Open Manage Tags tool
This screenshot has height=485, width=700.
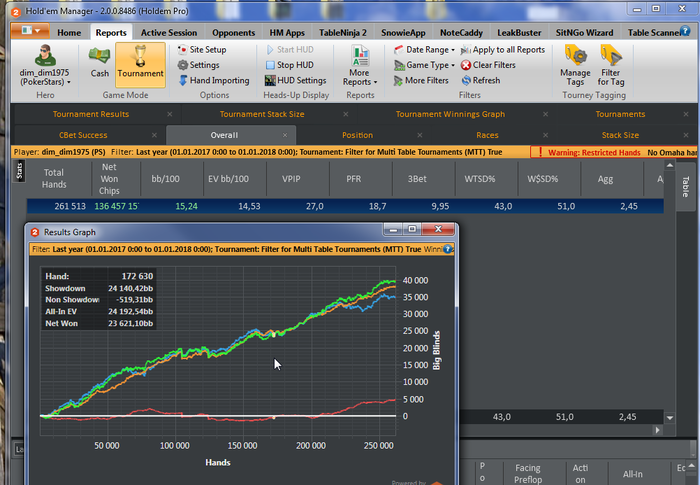tap(575, 65)
